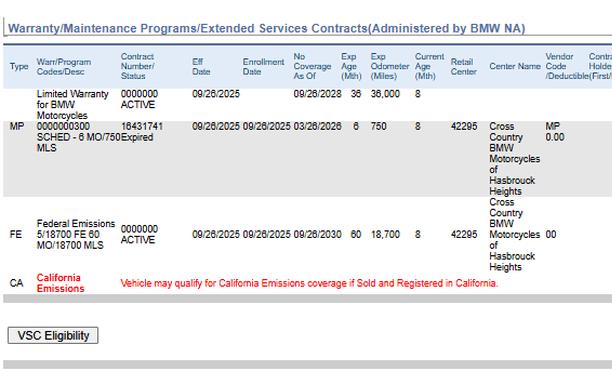Click the 'Center Name' column header
This screenshot has height=383, width=612.
pyautogui.click(x=515, y=66)
